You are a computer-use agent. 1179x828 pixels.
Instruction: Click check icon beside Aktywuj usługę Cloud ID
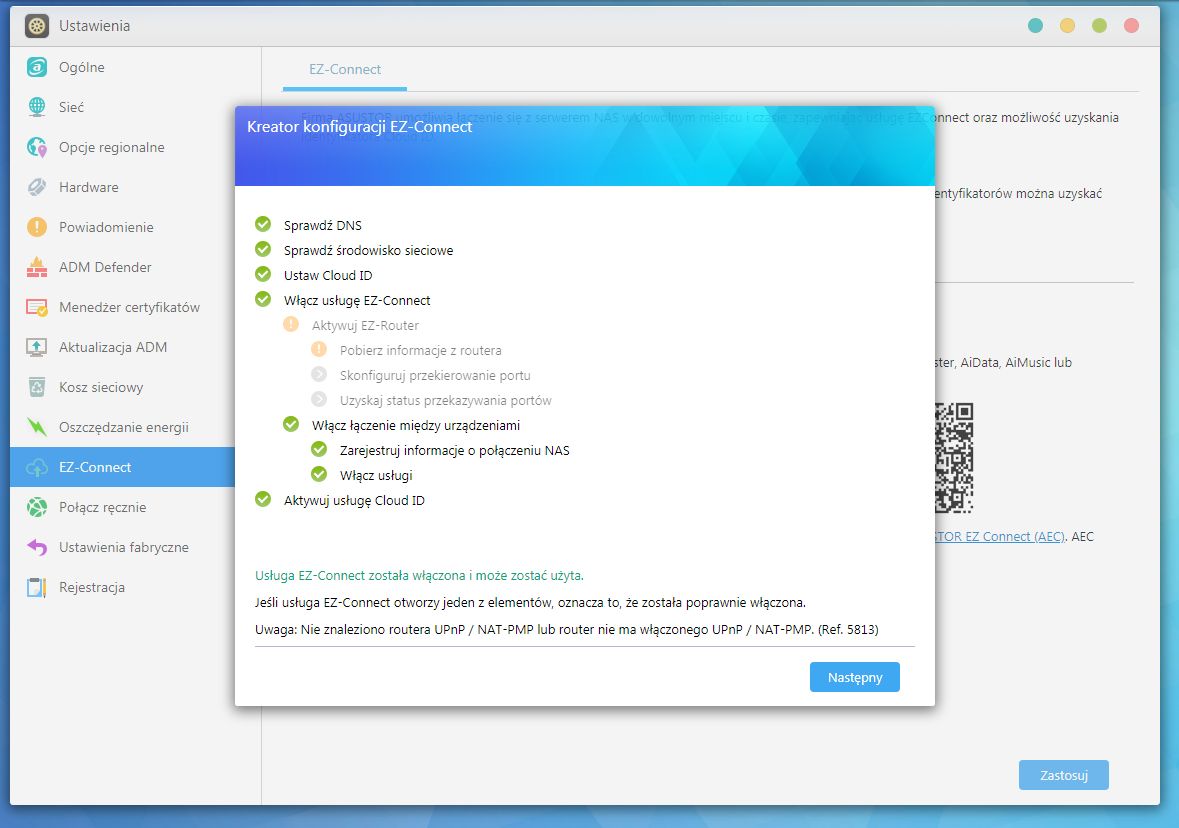point(263,499)
